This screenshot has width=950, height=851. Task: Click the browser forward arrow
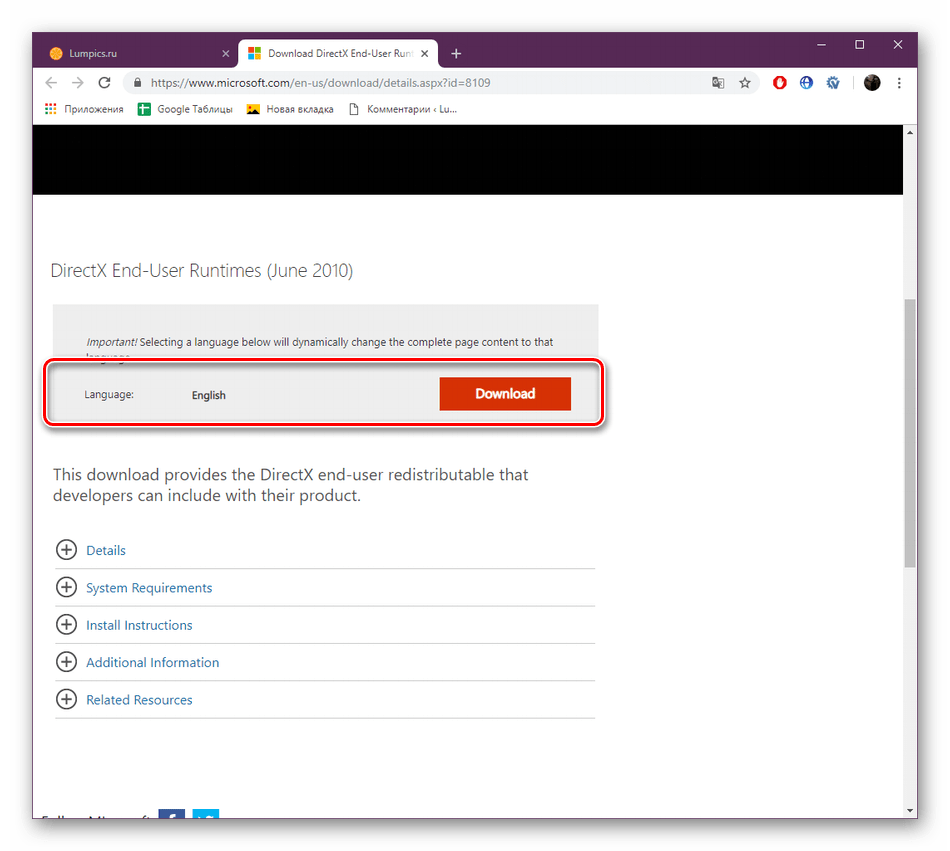(78, 83)
